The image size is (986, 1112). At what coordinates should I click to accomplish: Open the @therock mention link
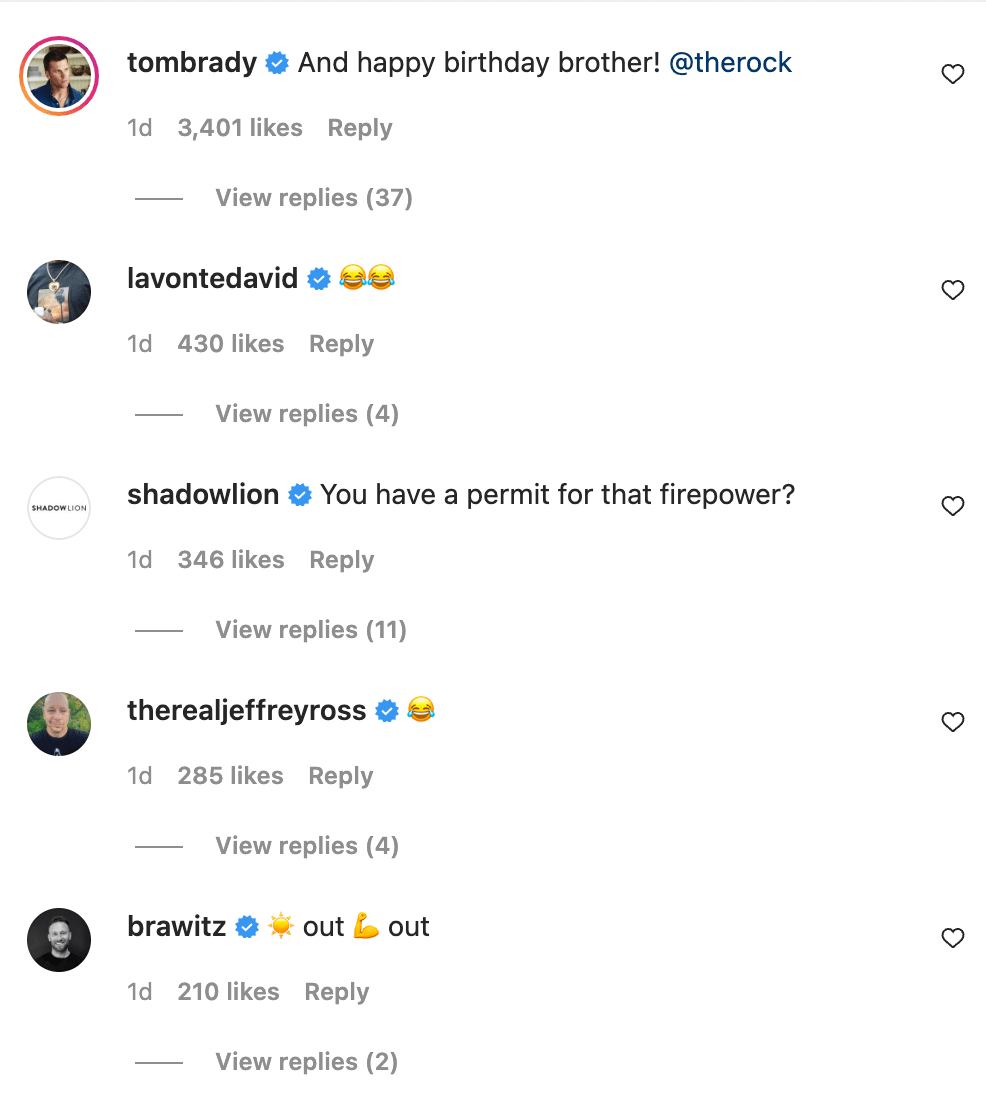[730, 63]
